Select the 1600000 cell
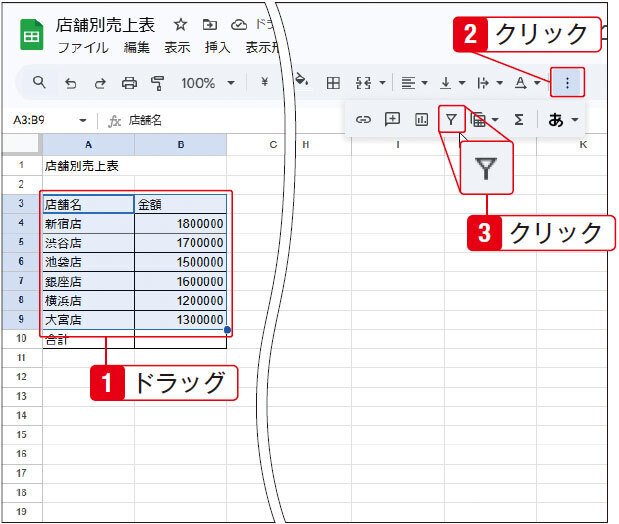The width and height of the screenshot is (619, 524). click(x=180, y=282)
